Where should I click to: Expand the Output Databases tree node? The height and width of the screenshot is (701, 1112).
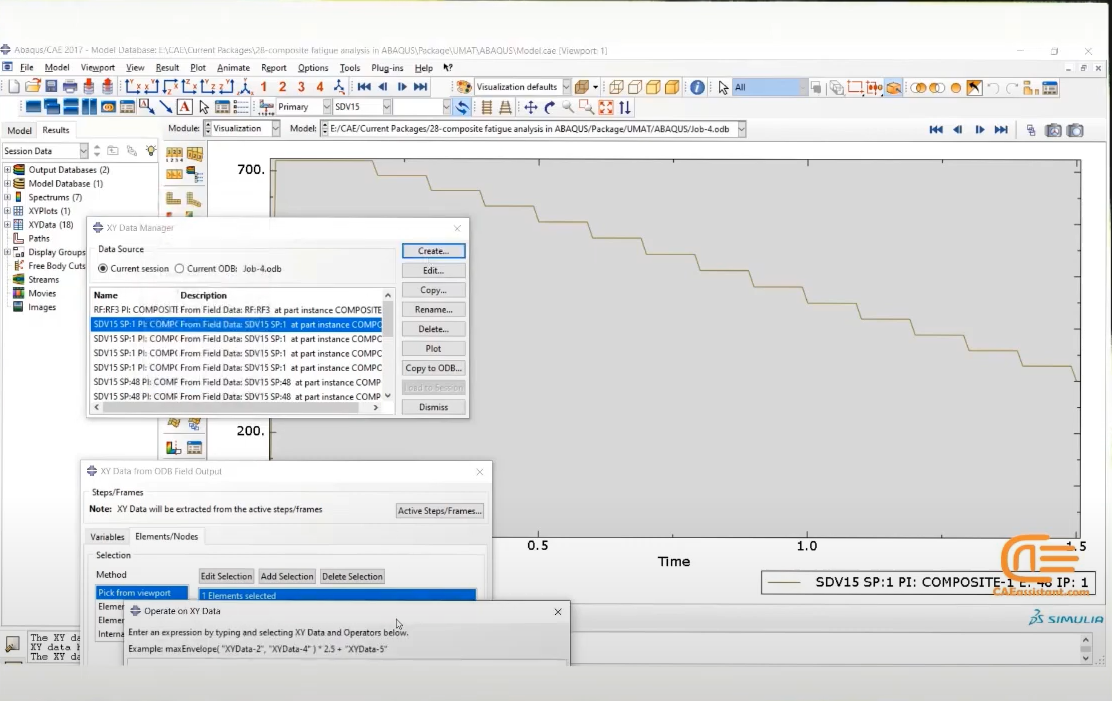(x=7, y=170)
